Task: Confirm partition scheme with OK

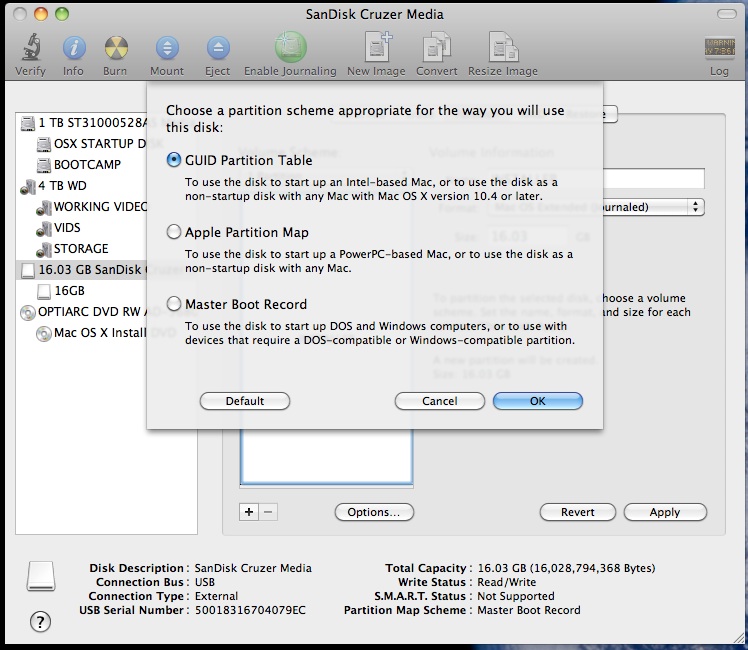Action: tap(538, 401)
